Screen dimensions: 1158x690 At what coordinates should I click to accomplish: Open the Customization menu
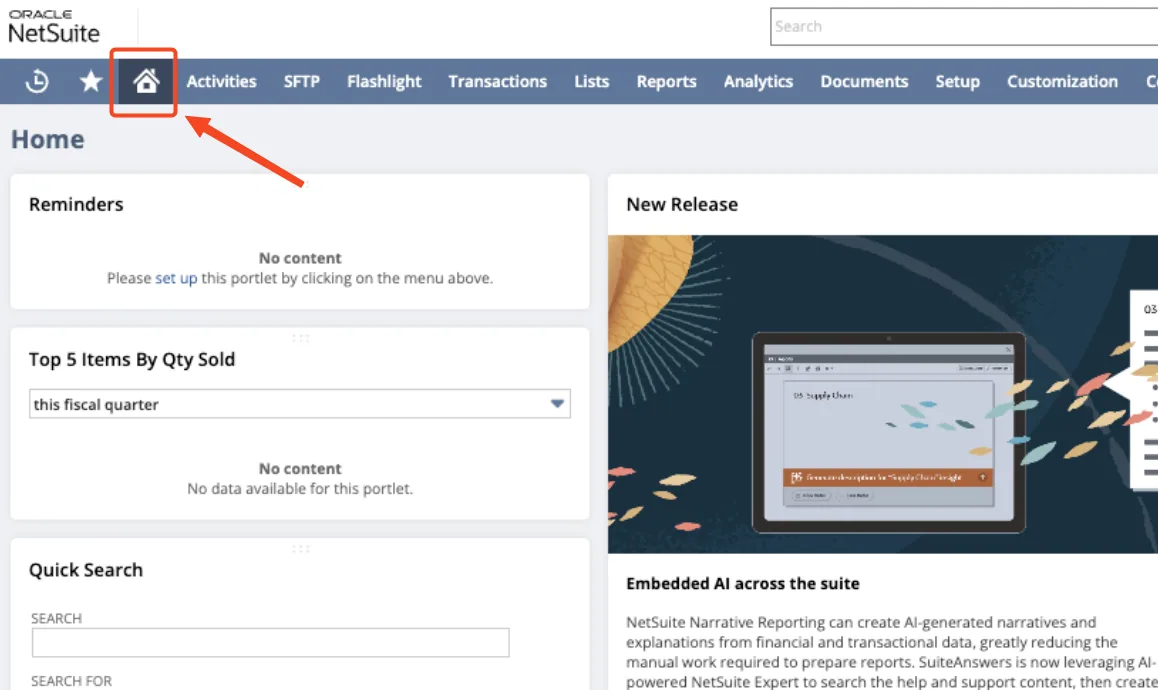(1062, 81)
